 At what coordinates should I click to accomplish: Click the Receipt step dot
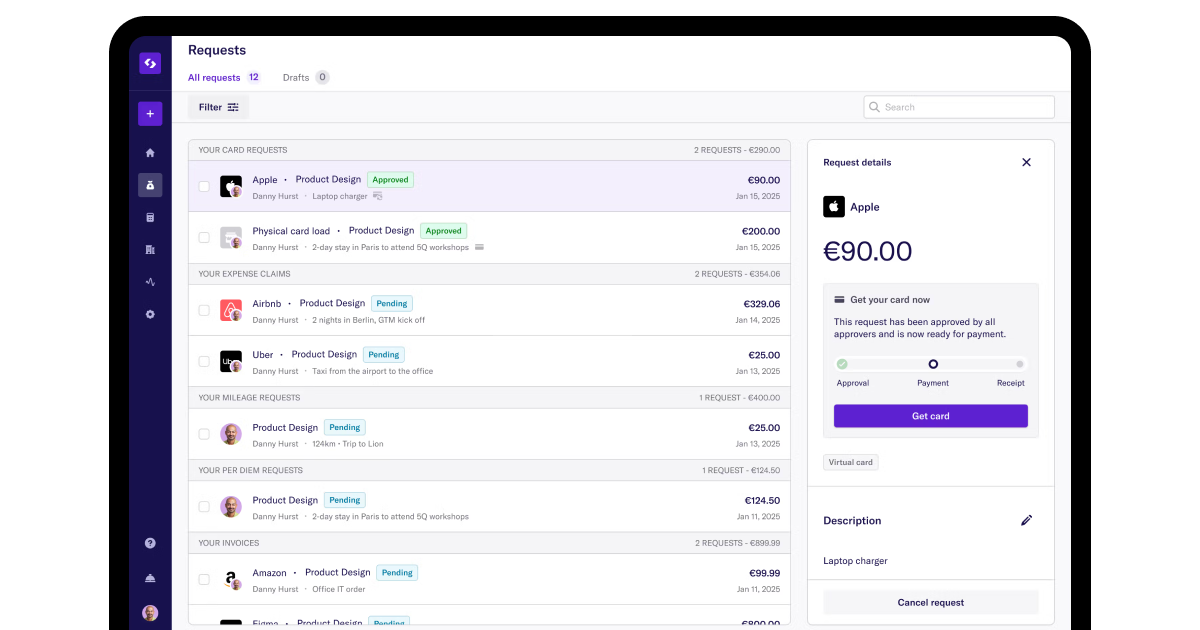coord(1020,364)
